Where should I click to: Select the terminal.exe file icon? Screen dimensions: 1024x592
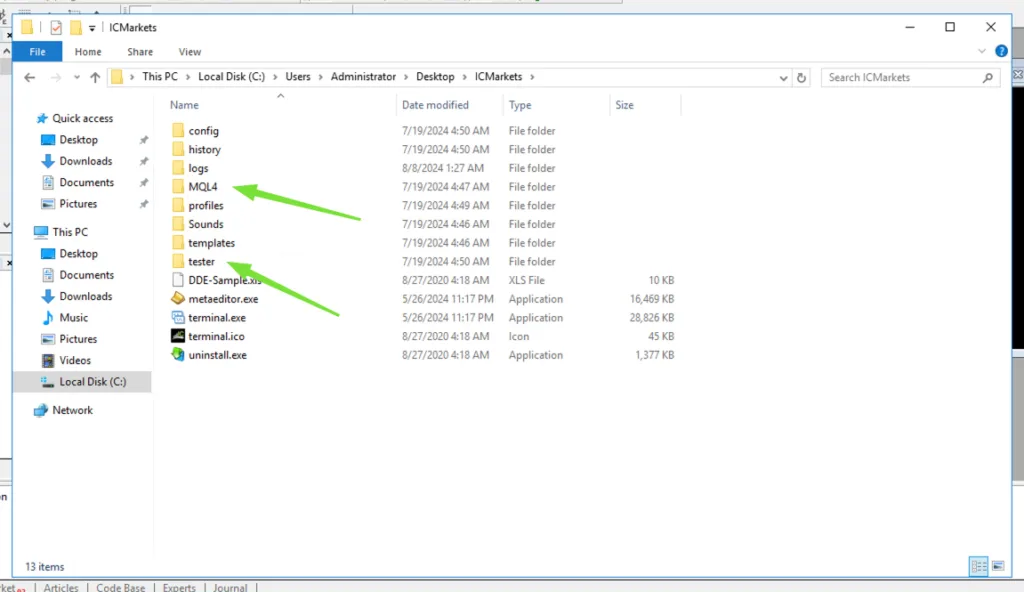coord(179,318)
